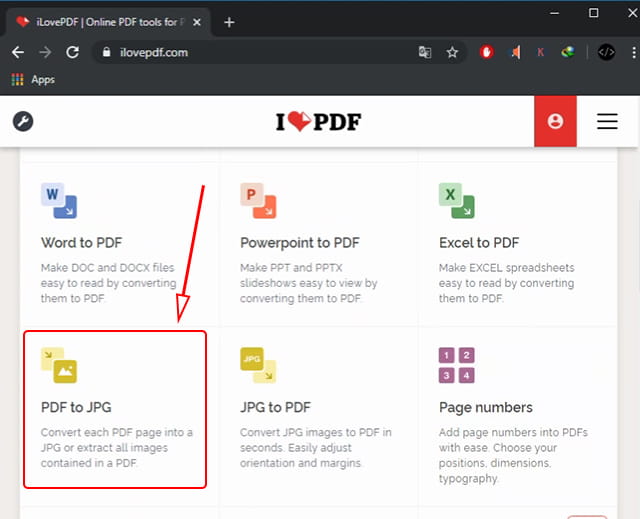Click the Excel to PDF icon
This screenshot has height=519, width=640.
(457, 201)
